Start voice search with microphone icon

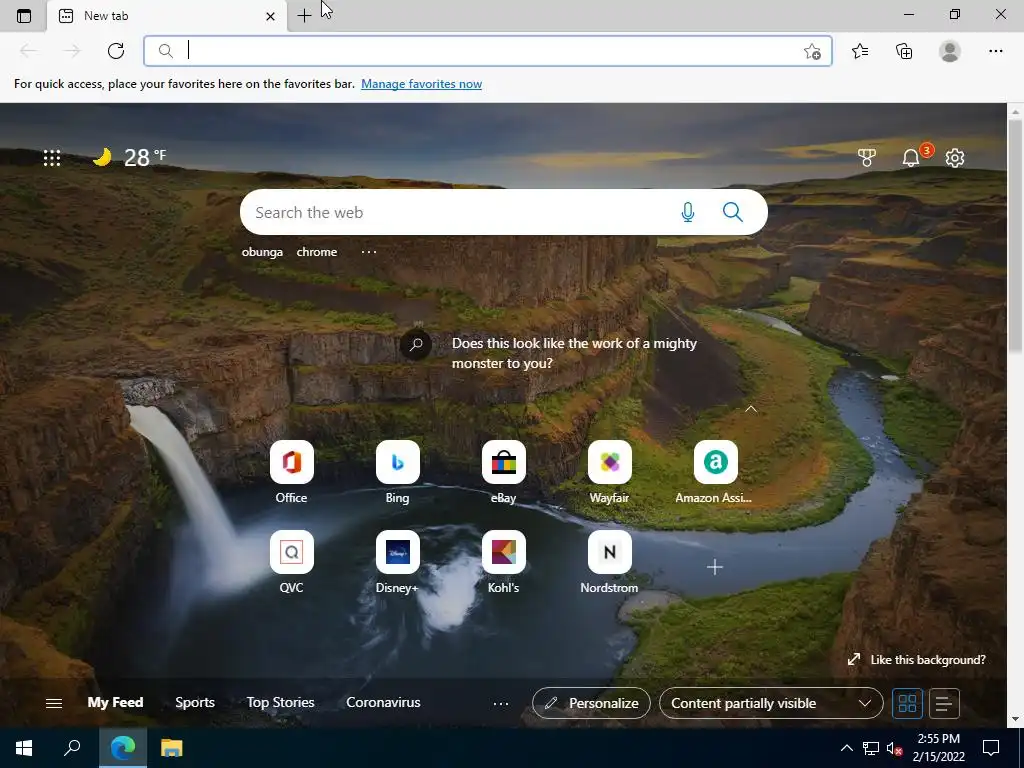coord(688,212)
